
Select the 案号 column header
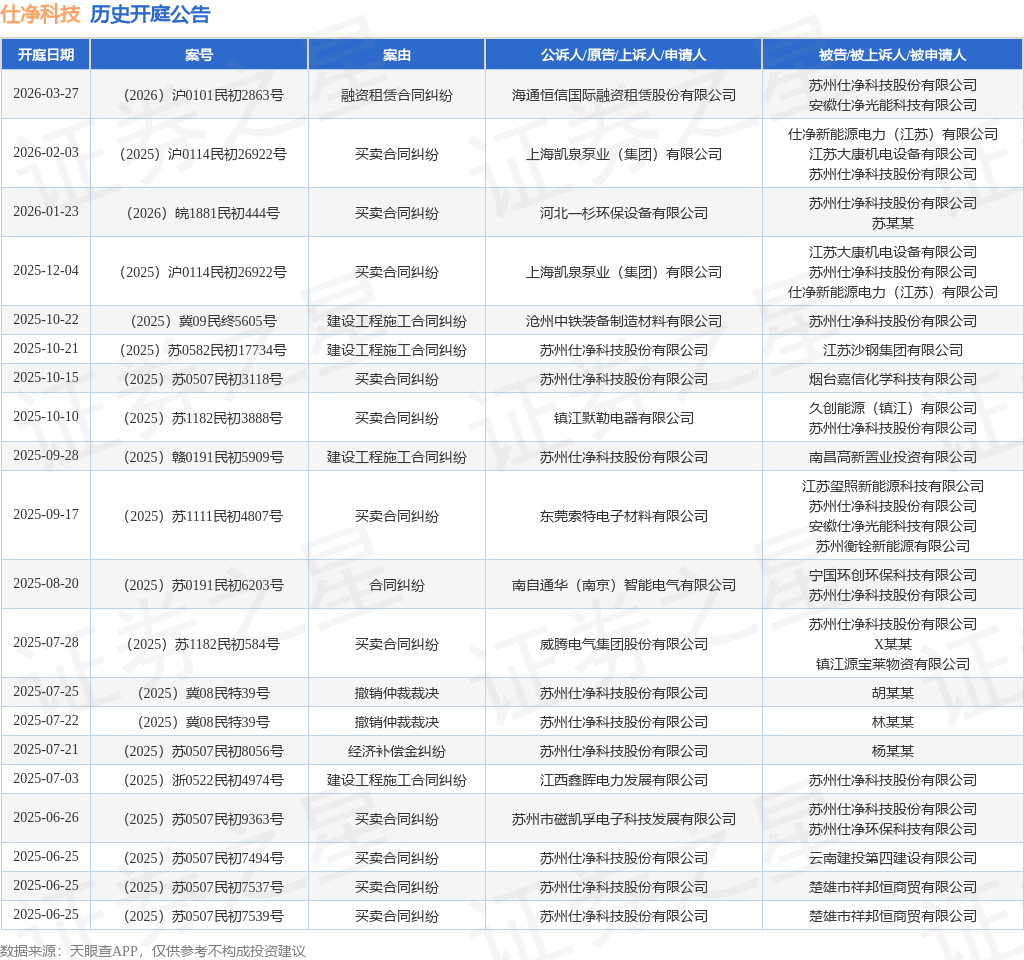(199, 55)
